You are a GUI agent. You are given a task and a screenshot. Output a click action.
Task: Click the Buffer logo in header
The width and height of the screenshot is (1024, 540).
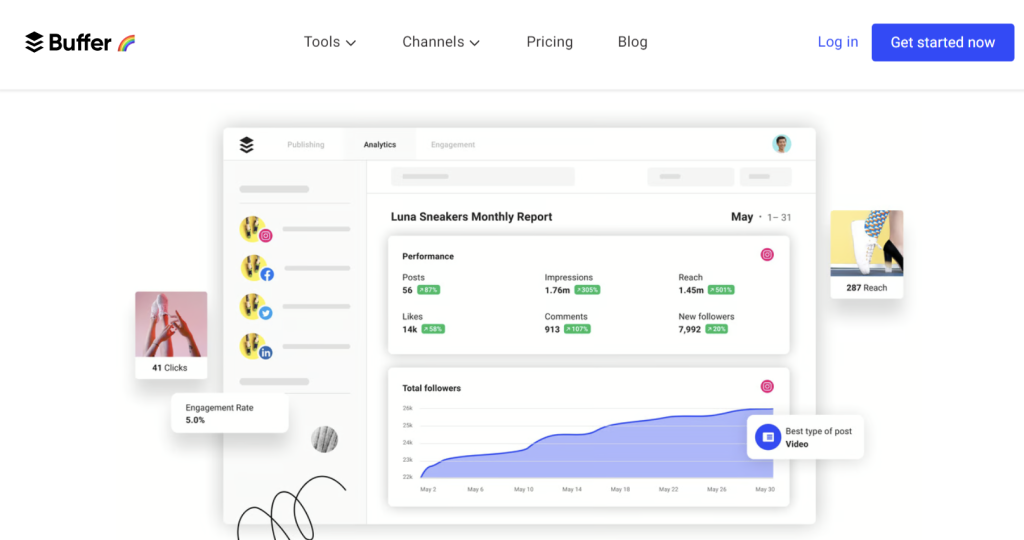tap(68, 42)
